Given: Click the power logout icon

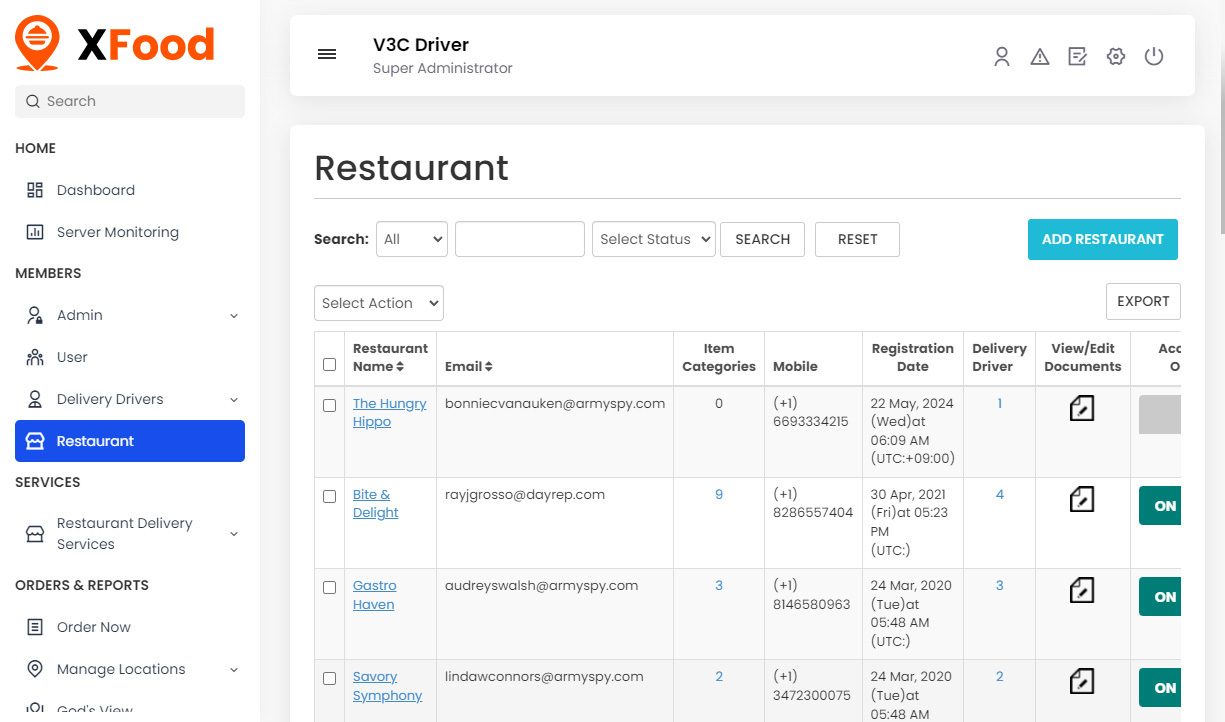Looking at the screenshot, I should pos(1154,57).
